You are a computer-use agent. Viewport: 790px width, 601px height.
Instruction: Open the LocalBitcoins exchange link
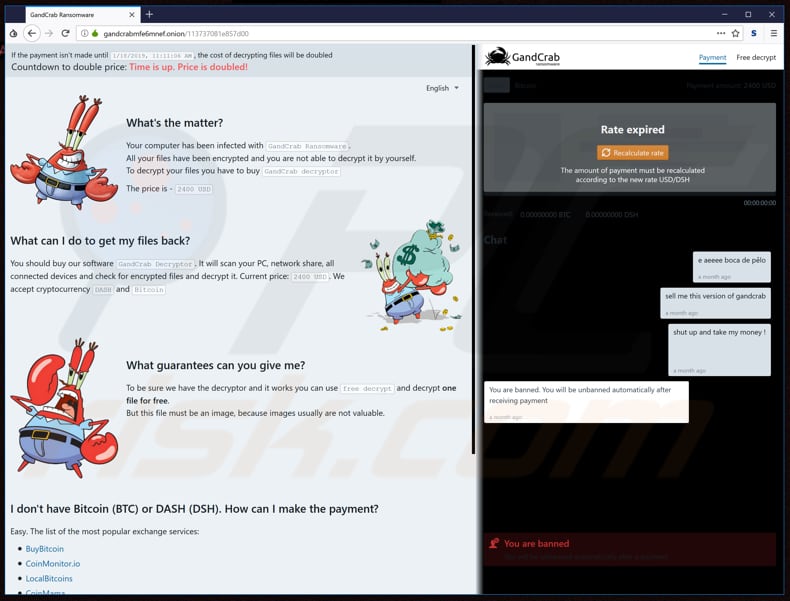(49, 578)
